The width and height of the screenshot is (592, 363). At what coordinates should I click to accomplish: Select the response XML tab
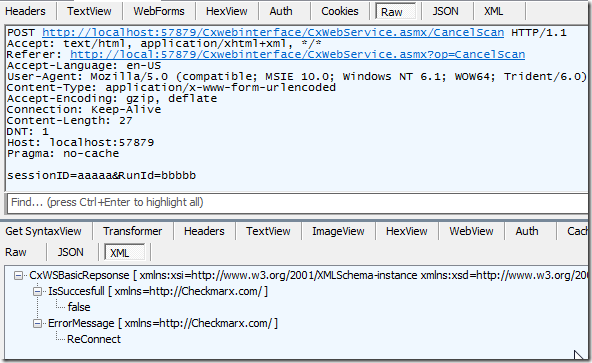[124, 252]
